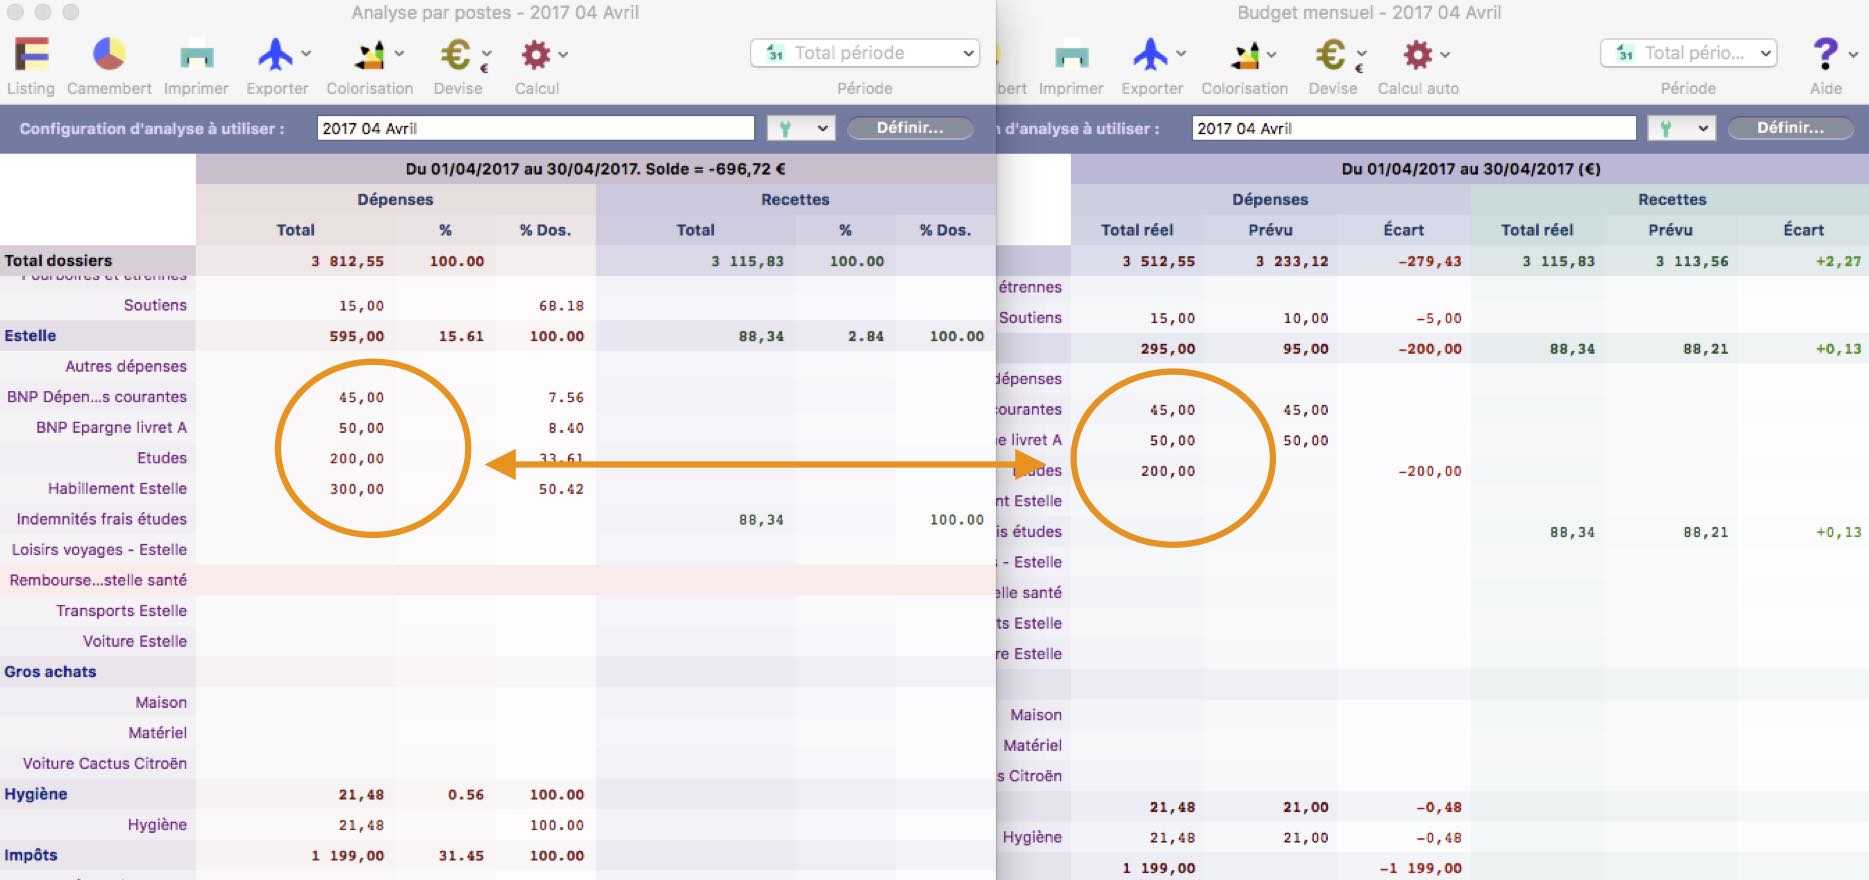Screen dimensions: 1869x880
Task: Open Aide question mark help
Action: pyautogui.click(x=1825, y=54)
